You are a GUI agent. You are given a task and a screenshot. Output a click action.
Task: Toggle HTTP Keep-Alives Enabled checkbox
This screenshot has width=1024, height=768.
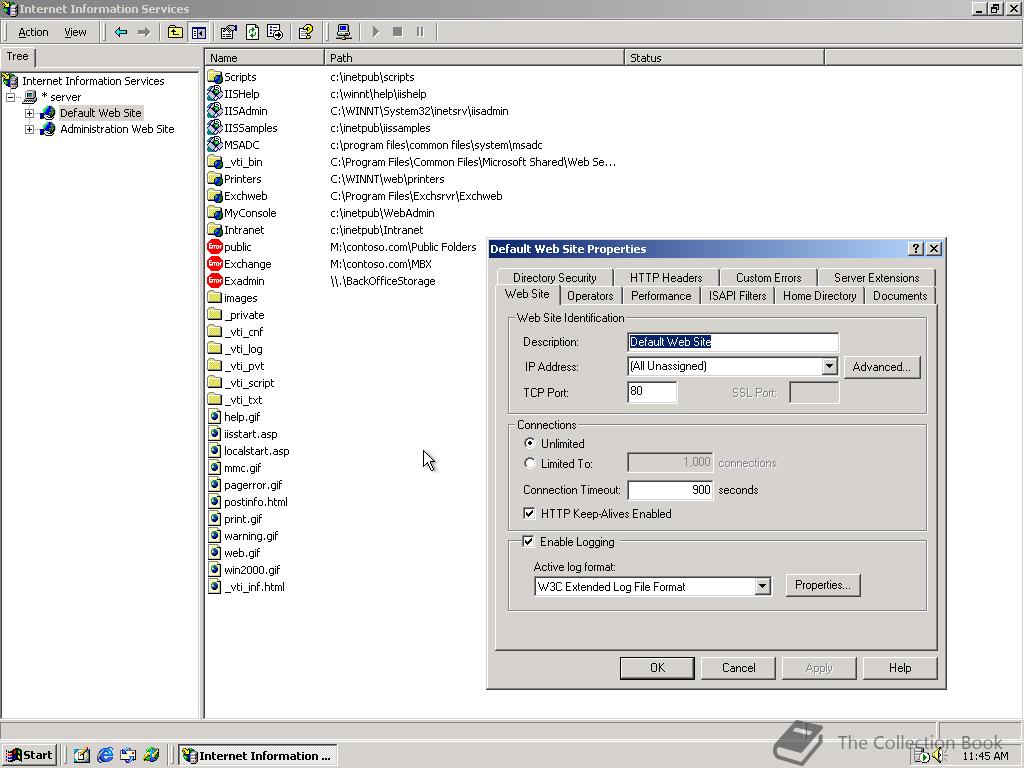pyautogui.click(x=529, y=514)
